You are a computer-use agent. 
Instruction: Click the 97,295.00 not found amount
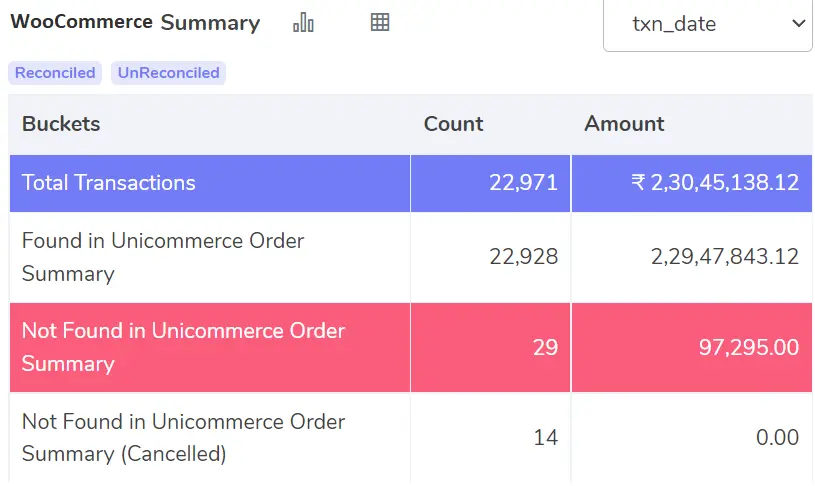(748, 347)
